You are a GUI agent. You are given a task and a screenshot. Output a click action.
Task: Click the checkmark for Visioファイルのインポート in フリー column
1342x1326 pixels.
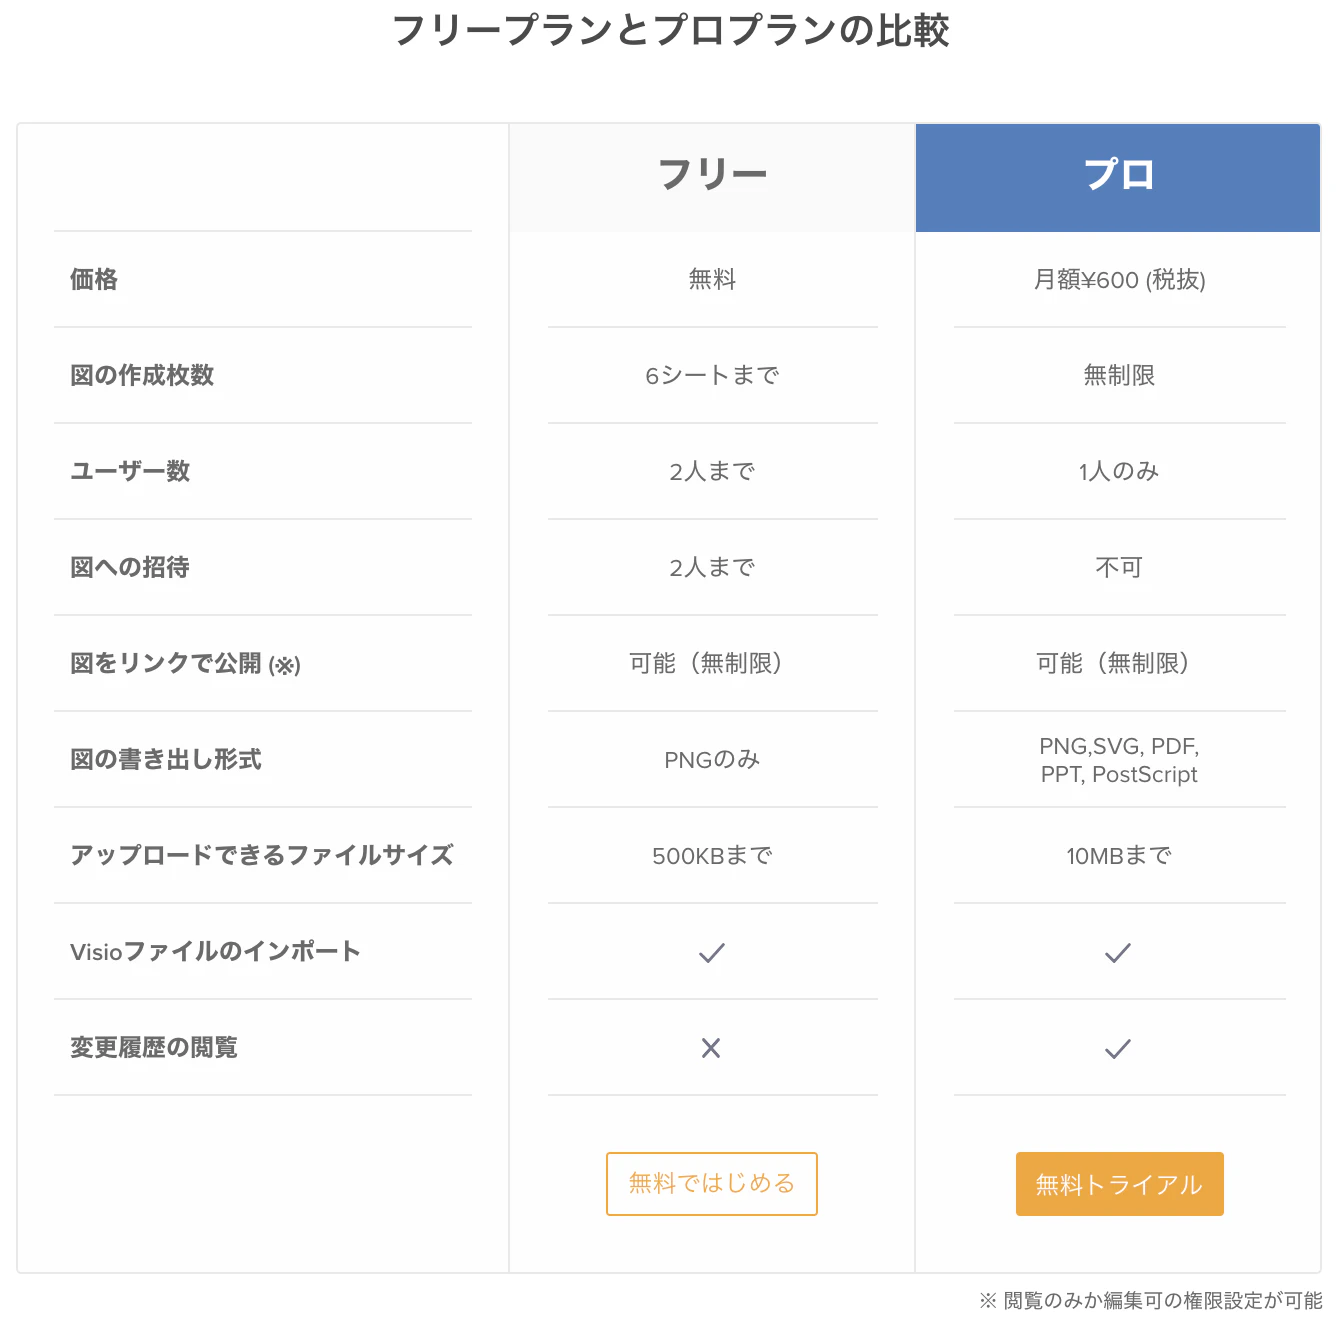point(711,952)
